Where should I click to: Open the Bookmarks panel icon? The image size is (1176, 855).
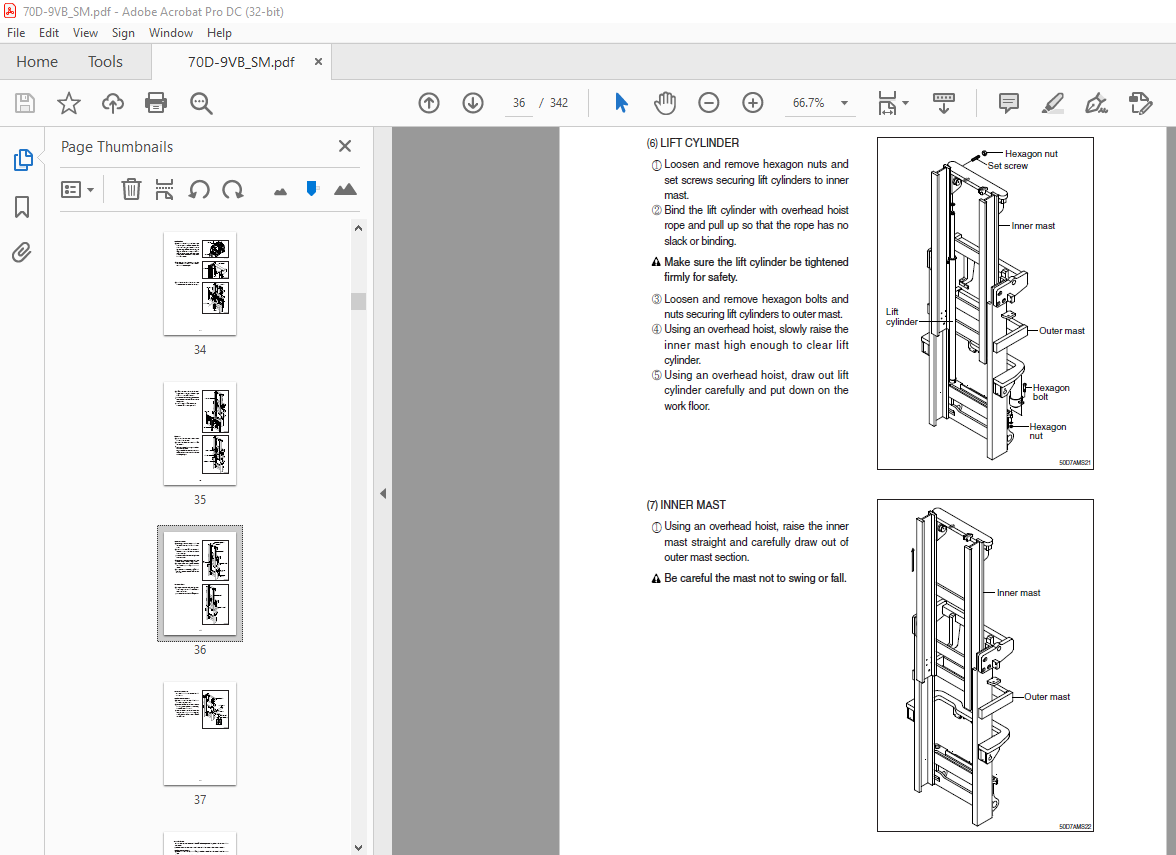tap(22, 207)
